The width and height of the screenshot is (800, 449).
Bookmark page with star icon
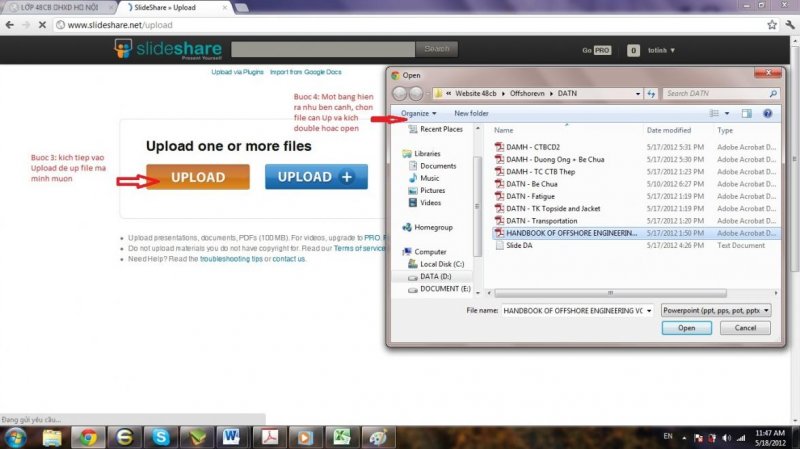pyautogui.click(x=772, y=24)
